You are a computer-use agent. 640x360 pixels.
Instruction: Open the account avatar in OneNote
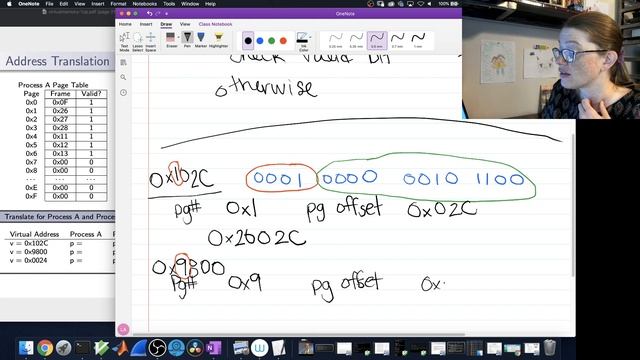click(123, 329)
